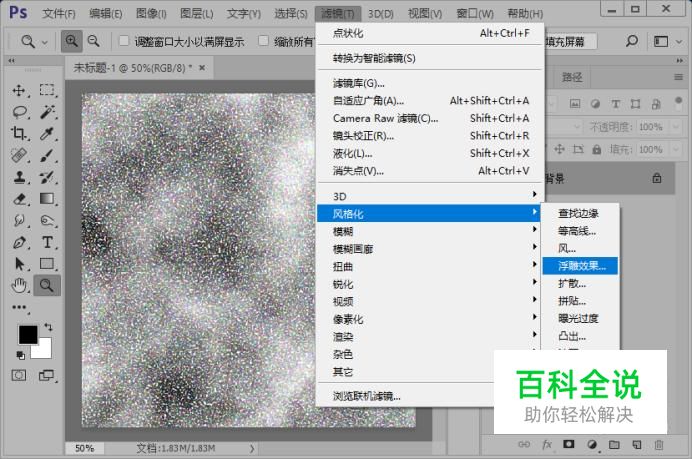Click the 填充屏幕 button

click(570, 41)
